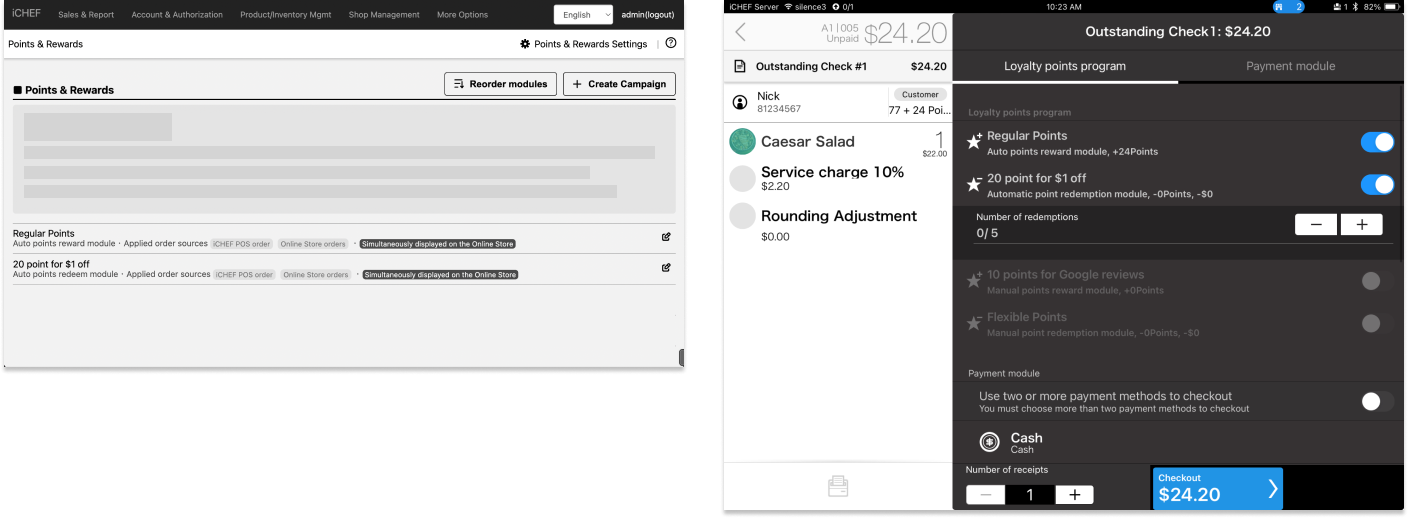Open the More Options menu

(462, 15)
